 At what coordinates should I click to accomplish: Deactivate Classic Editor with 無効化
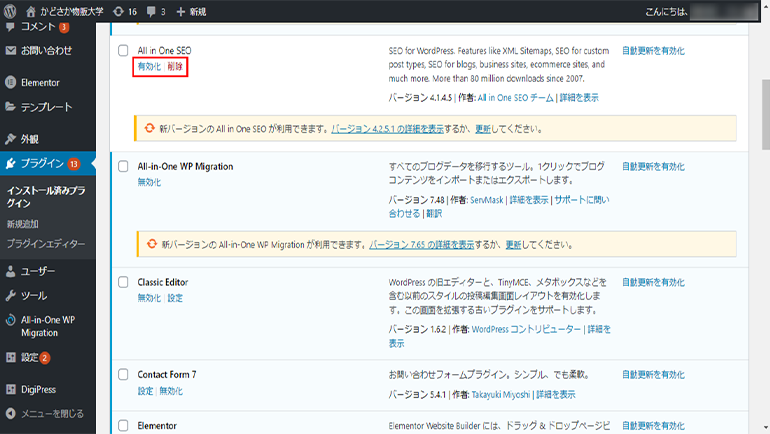tap(149, 298)
